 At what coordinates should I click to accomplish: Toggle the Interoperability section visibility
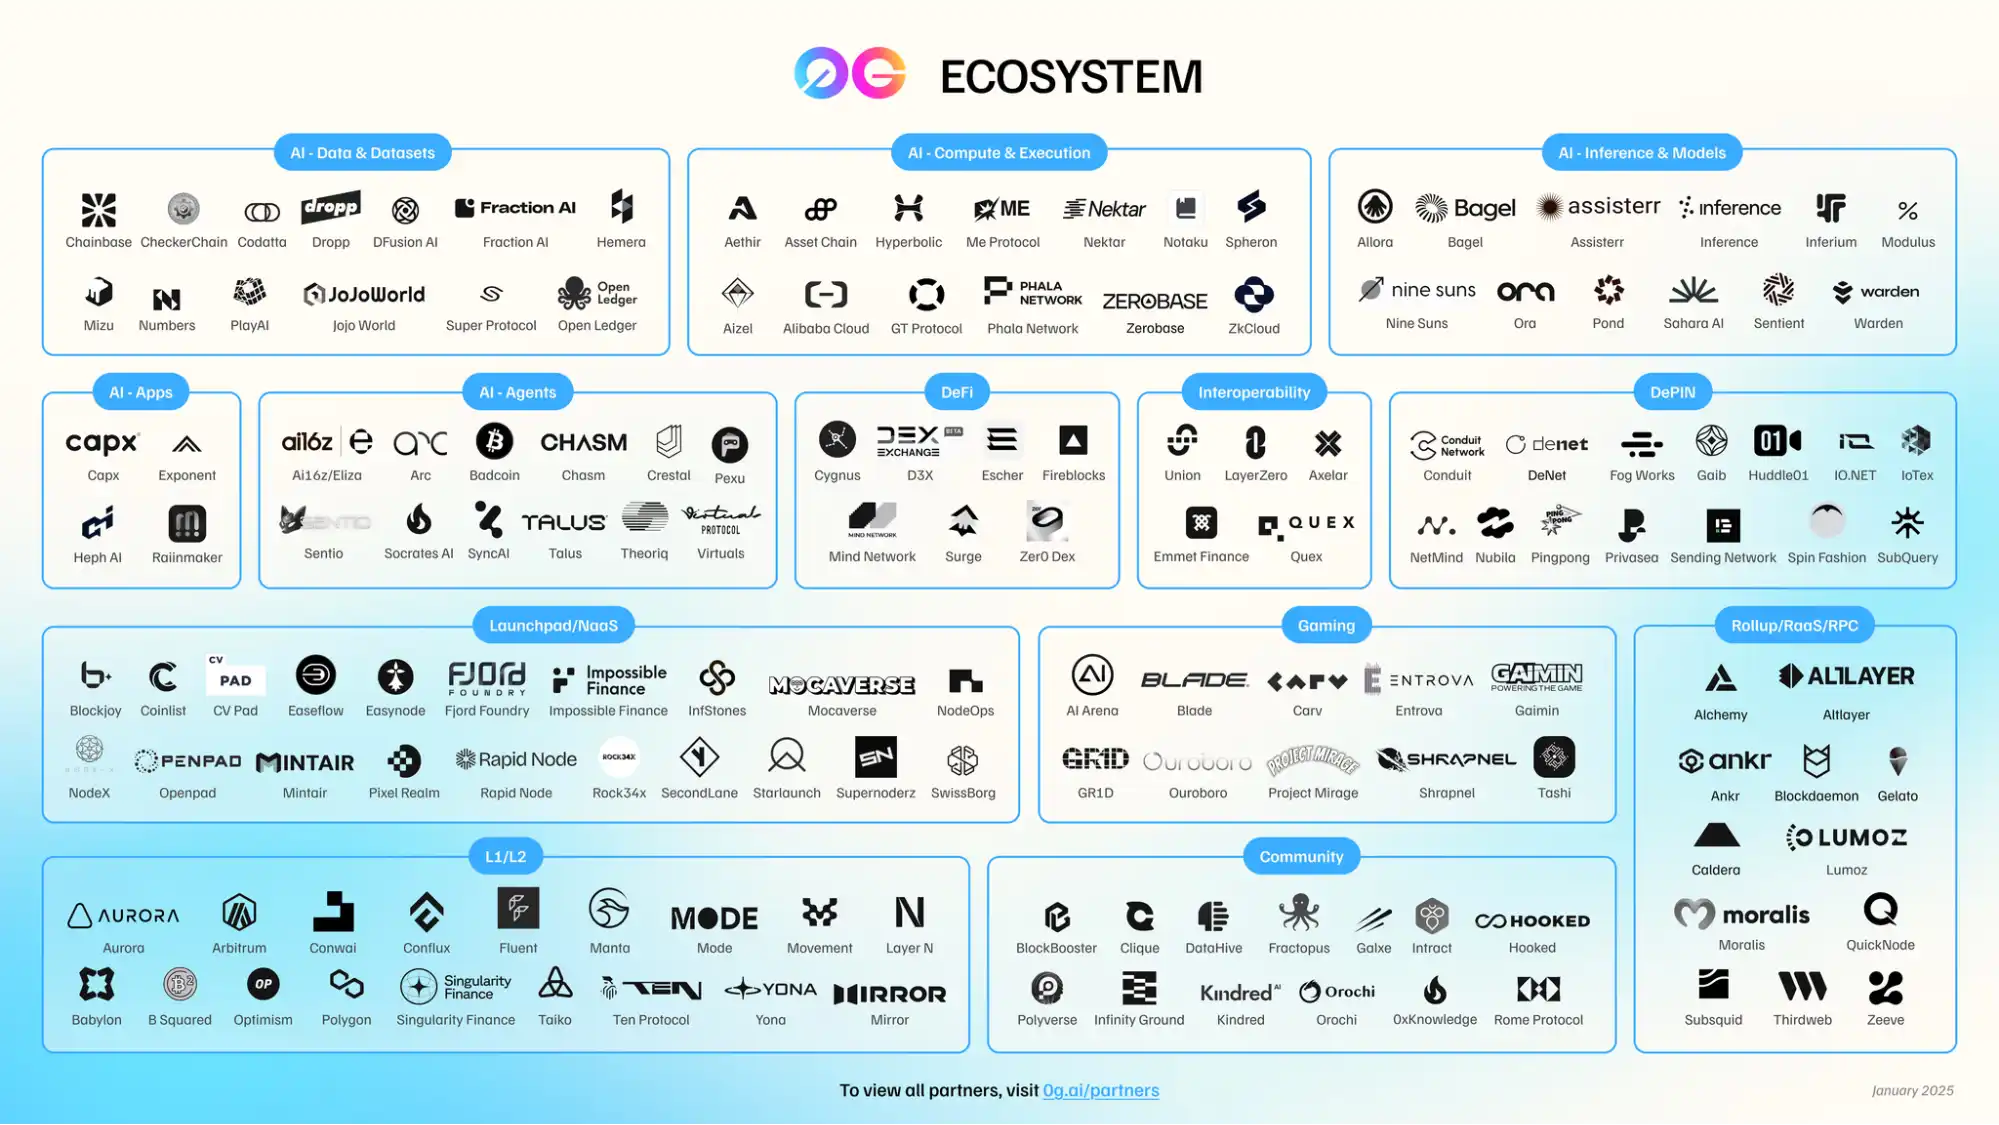pos(1252,391)
